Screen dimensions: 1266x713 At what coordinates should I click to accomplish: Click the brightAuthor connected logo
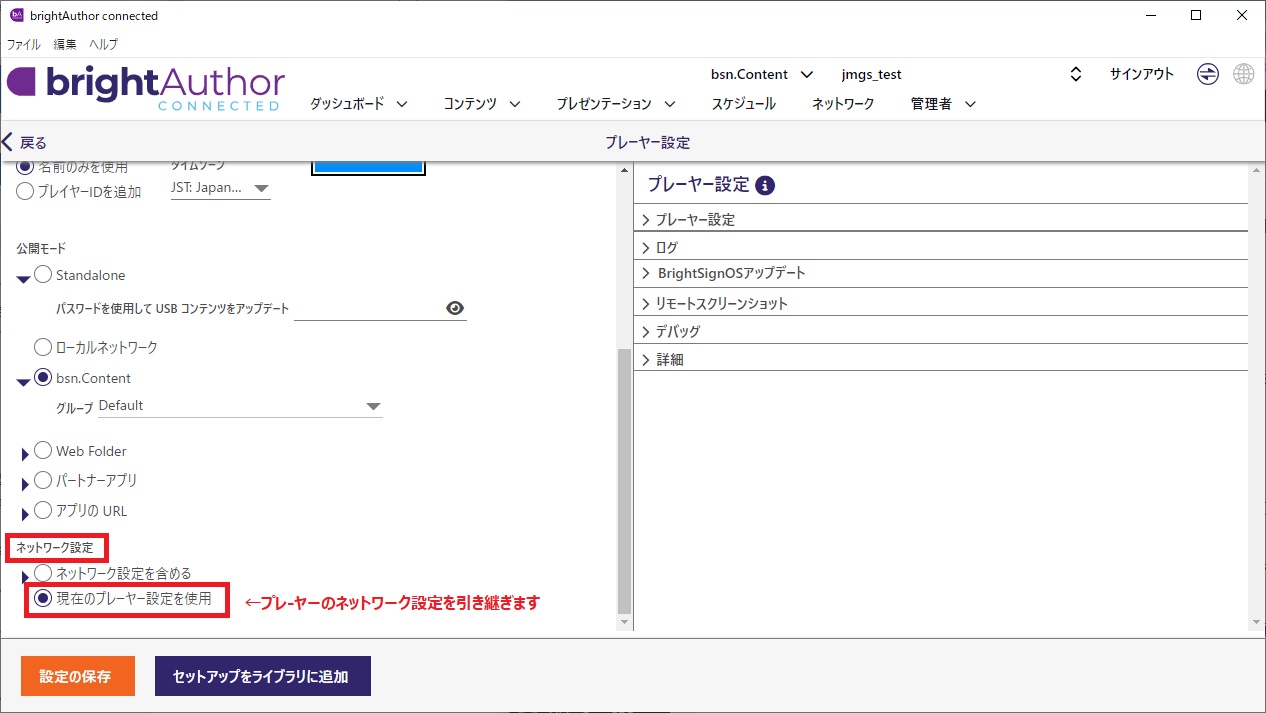coord(146,88)
